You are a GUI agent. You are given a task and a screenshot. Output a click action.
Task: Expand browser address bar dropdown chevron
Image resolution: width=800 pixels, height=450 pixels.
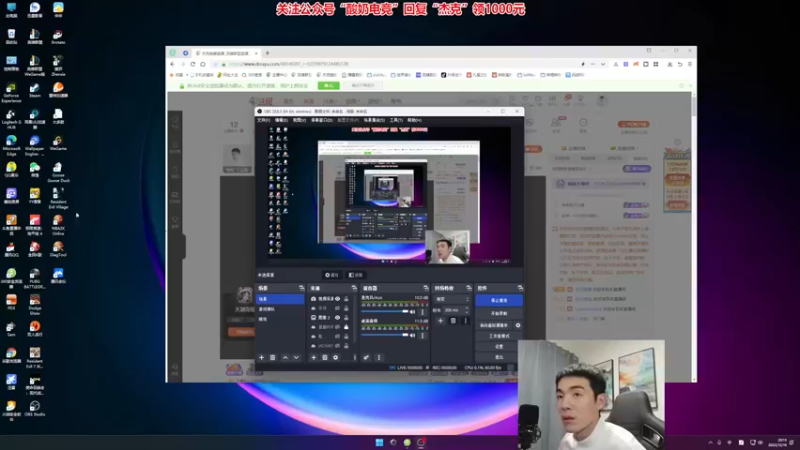(x=603, y=64)
